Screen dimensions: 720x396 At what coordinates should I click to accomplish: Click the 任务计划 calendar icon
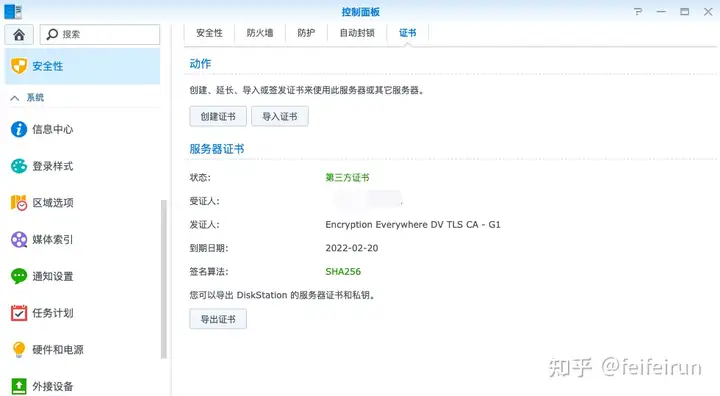pyautogui.click(x=19, y=313)
